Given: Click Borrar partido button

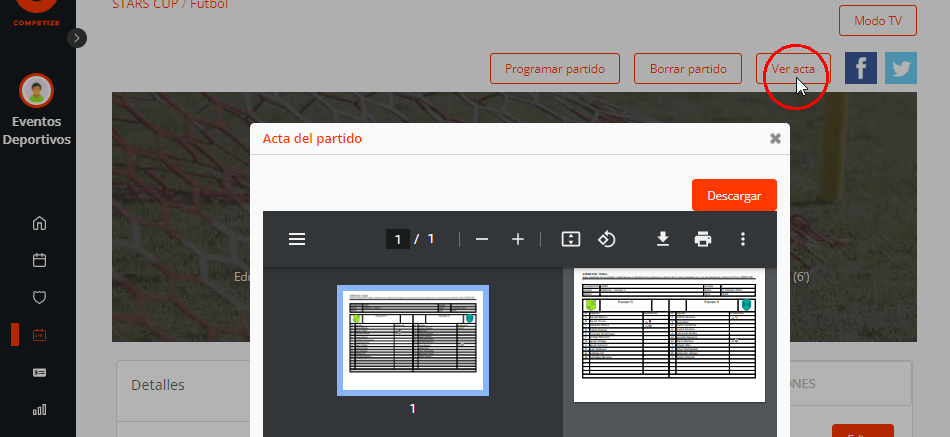Looking at the screenshot, I should point(688,68).
